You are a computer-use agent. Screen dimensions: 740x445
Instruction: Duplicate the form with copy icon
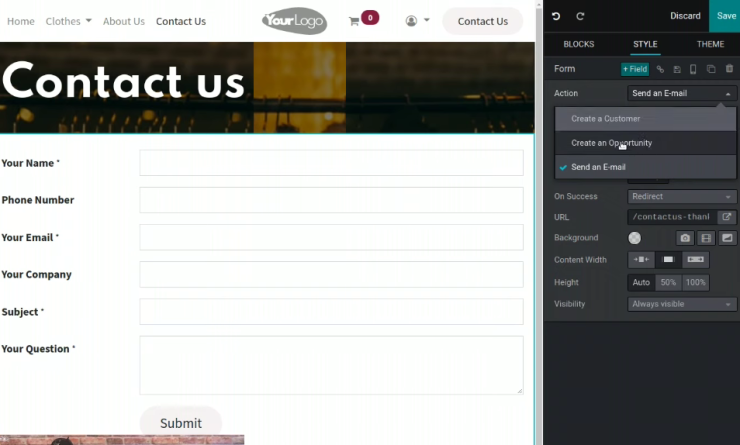coord(711,69)
